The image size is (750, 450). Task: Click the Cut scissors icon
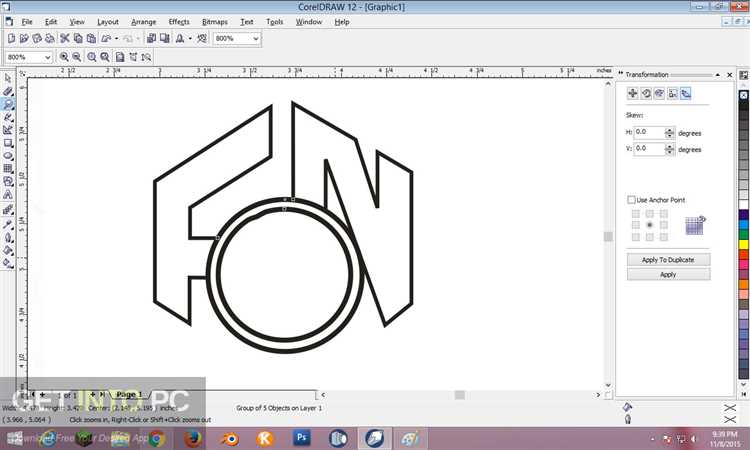[x=65, y=38]
